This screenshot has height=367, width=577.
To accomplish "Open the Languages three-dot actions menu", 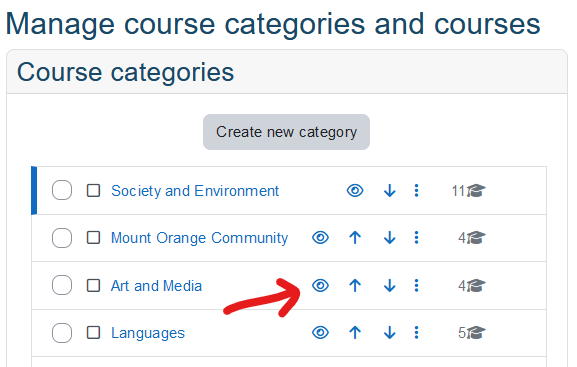I will click(416, 333).
